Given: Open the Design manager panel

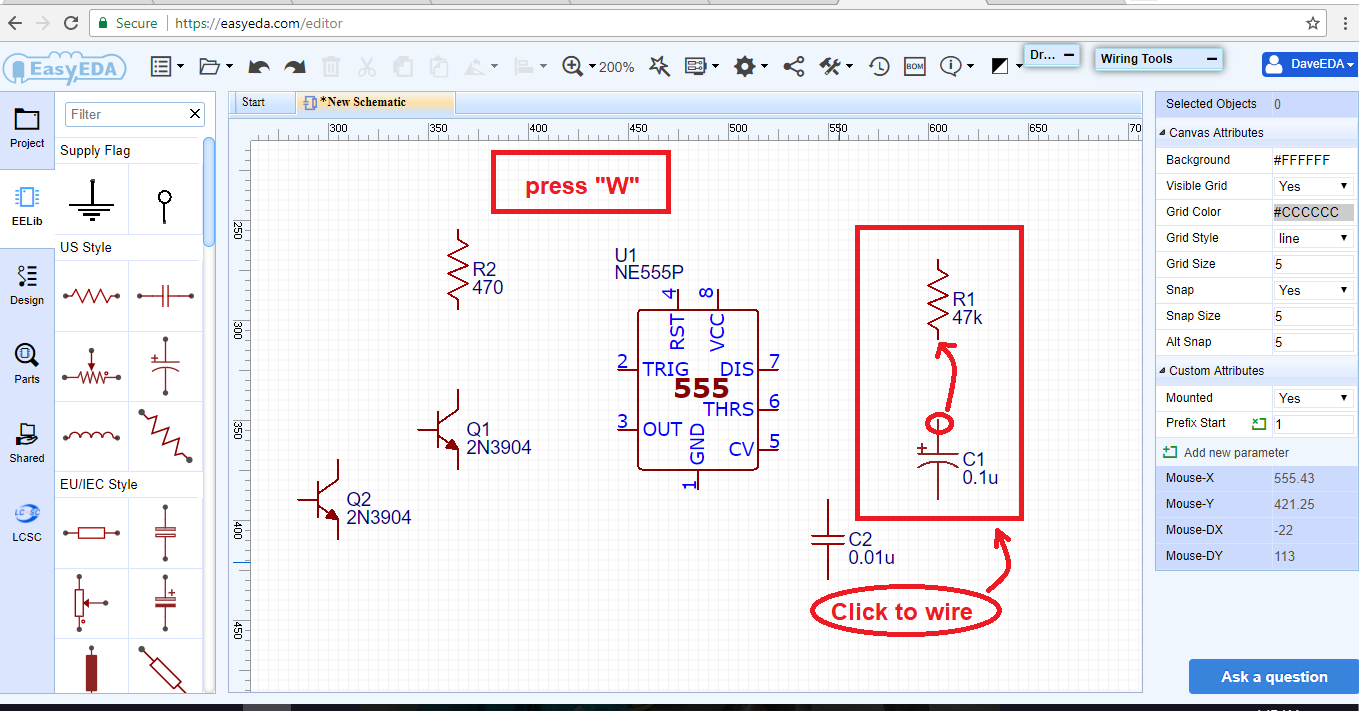Looking at the screenshot, I should coord(27,285).
